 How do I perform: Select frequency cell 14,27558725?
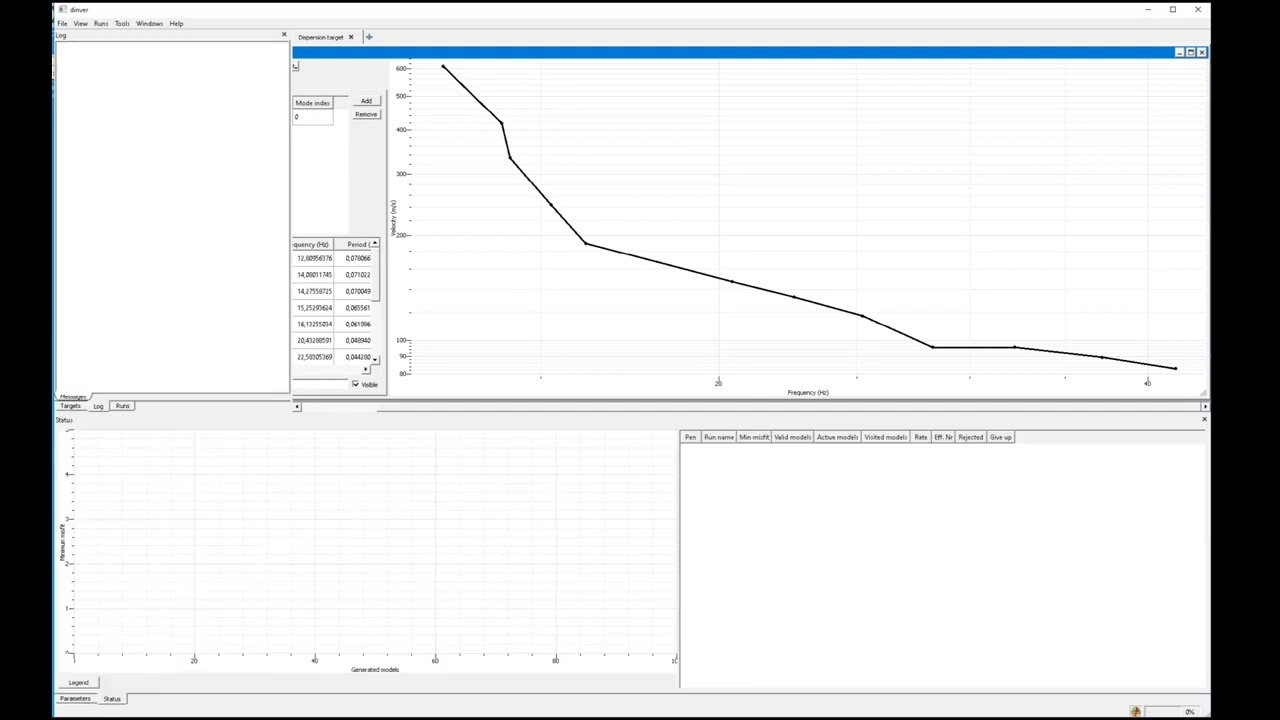click(x=313, y=291)
